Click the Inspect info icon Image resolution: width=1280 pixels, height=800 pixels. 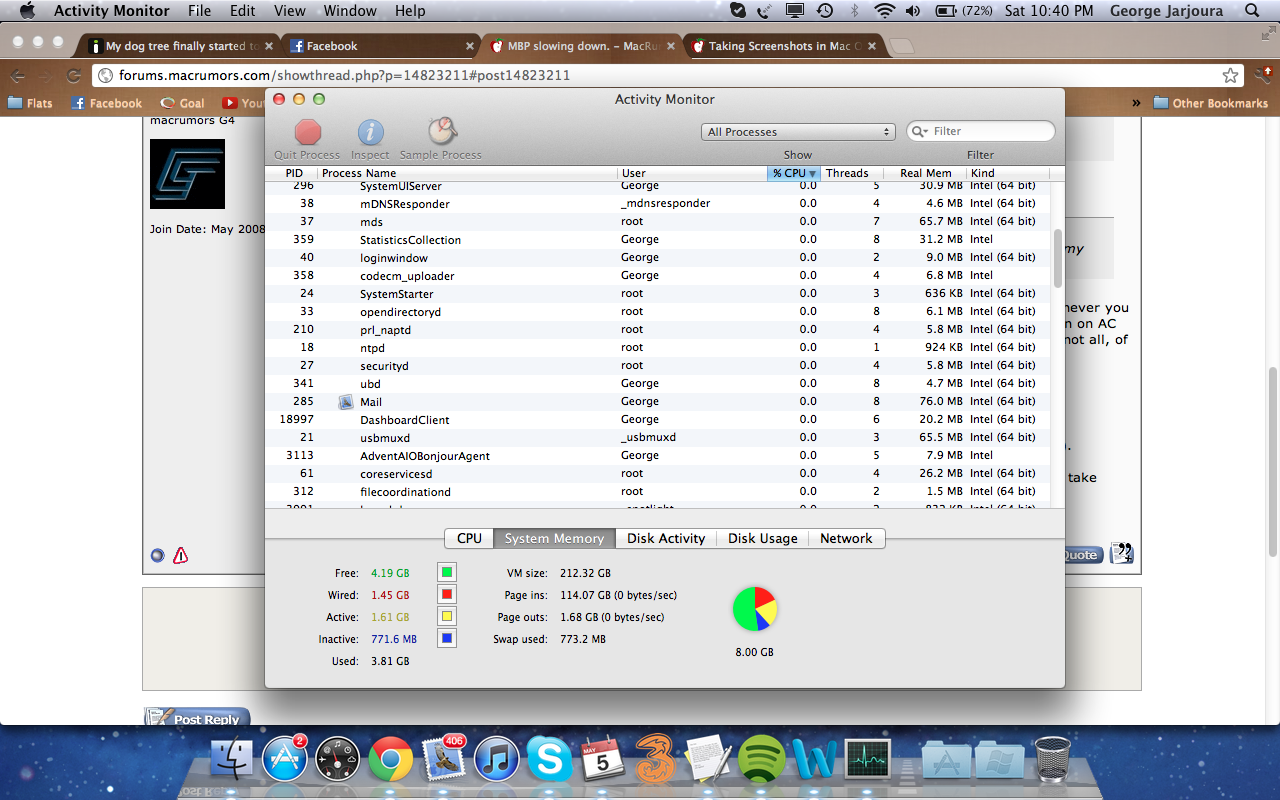371,132
